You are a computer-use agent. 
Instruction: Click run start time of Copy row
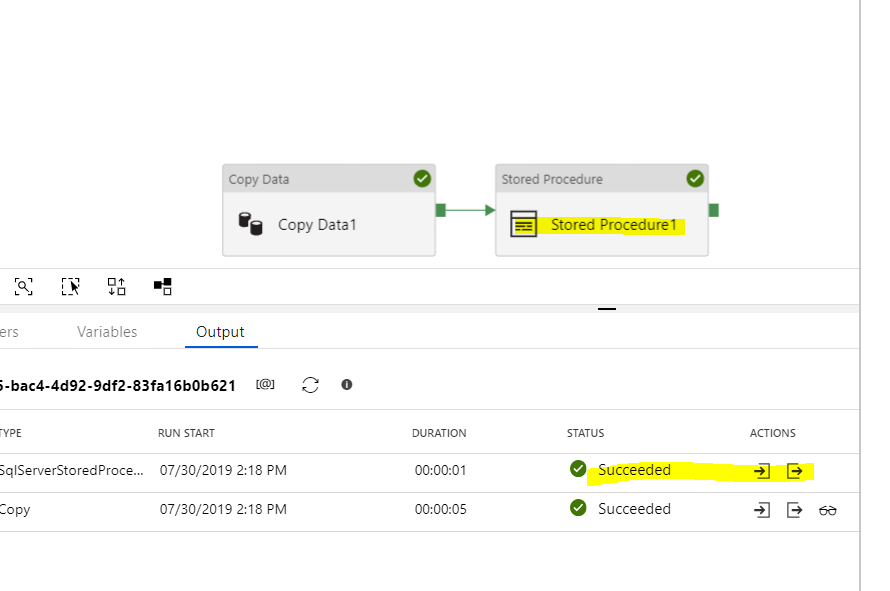coord(223,509)
